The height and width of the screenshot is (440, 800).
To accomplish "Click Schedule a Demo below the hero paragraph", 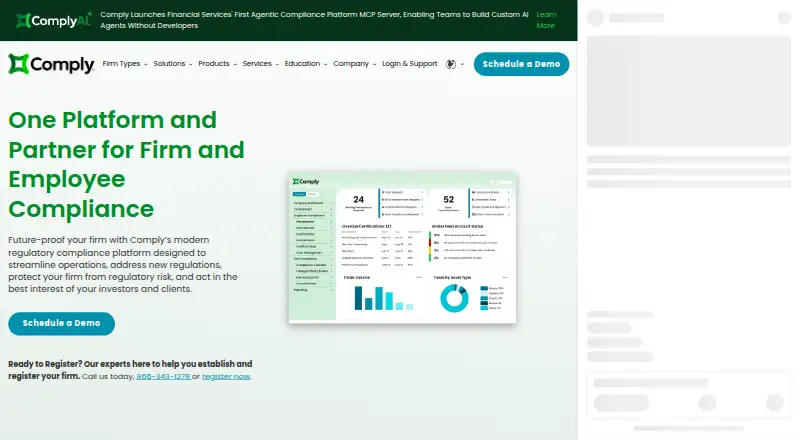I will [x=61, y=323].
